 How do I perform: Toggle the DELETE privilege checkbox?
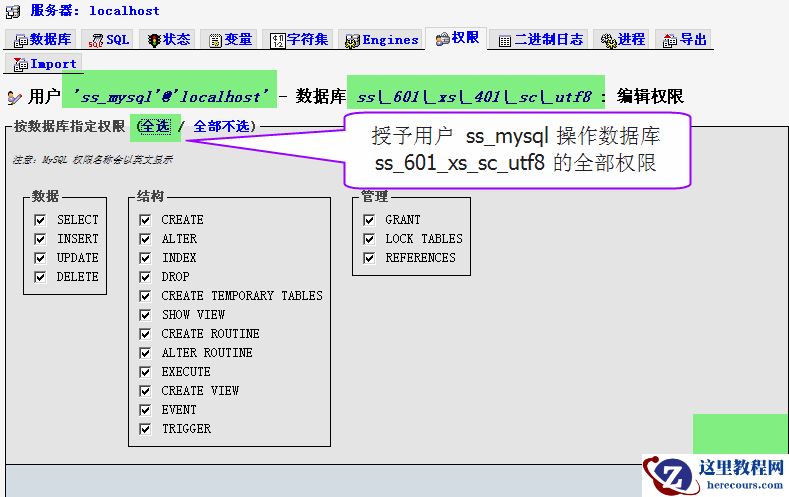click(x=40, y=277)
